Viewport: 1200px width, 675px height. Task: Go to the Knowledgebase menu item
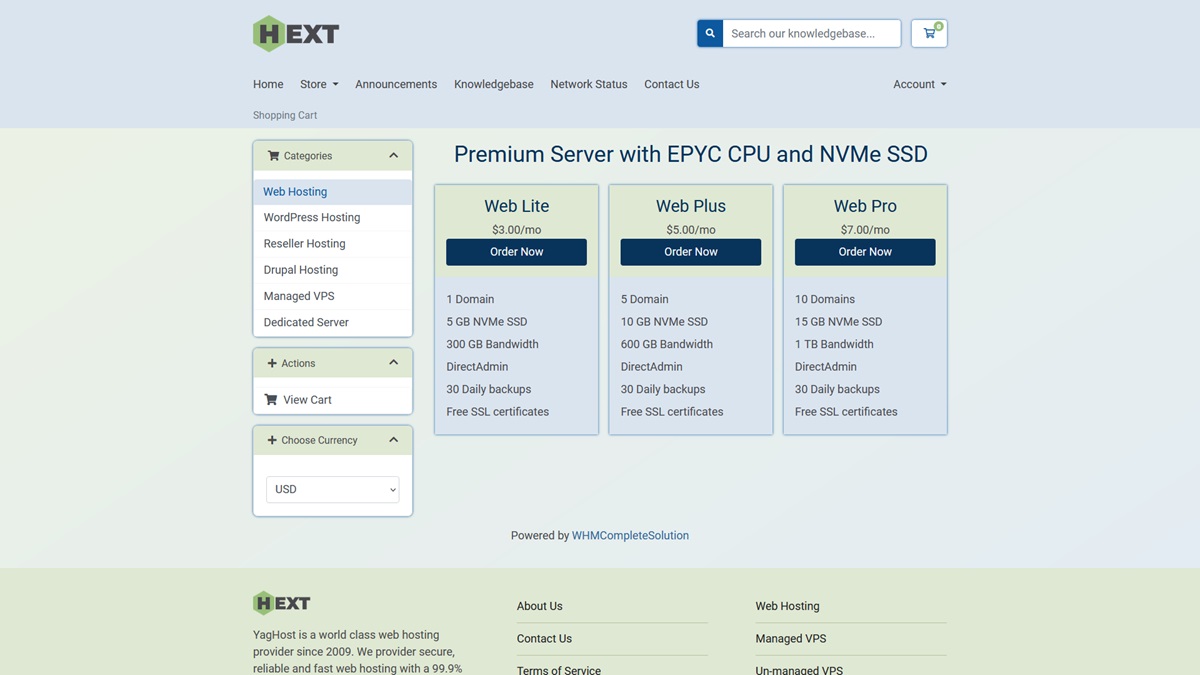(x=493, y=84)
